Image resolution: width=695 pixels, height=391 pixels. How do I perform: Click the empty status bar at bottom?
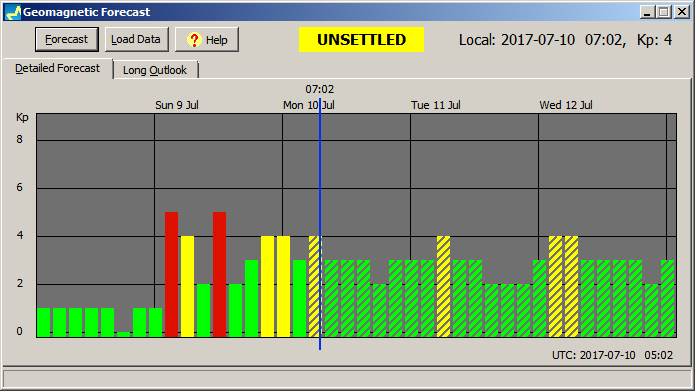pyautogui.click(x=347, y=379)
